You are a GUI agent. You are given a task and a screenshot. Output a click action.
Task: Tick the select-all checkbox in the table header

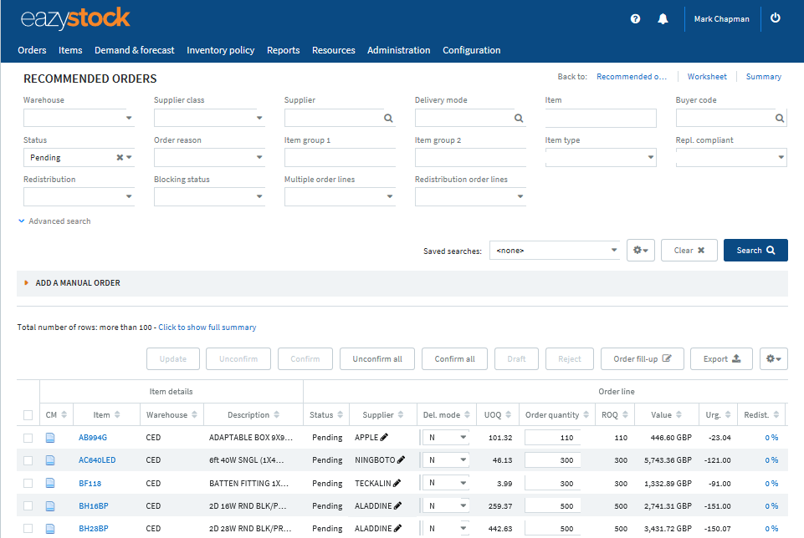(28, 415)
